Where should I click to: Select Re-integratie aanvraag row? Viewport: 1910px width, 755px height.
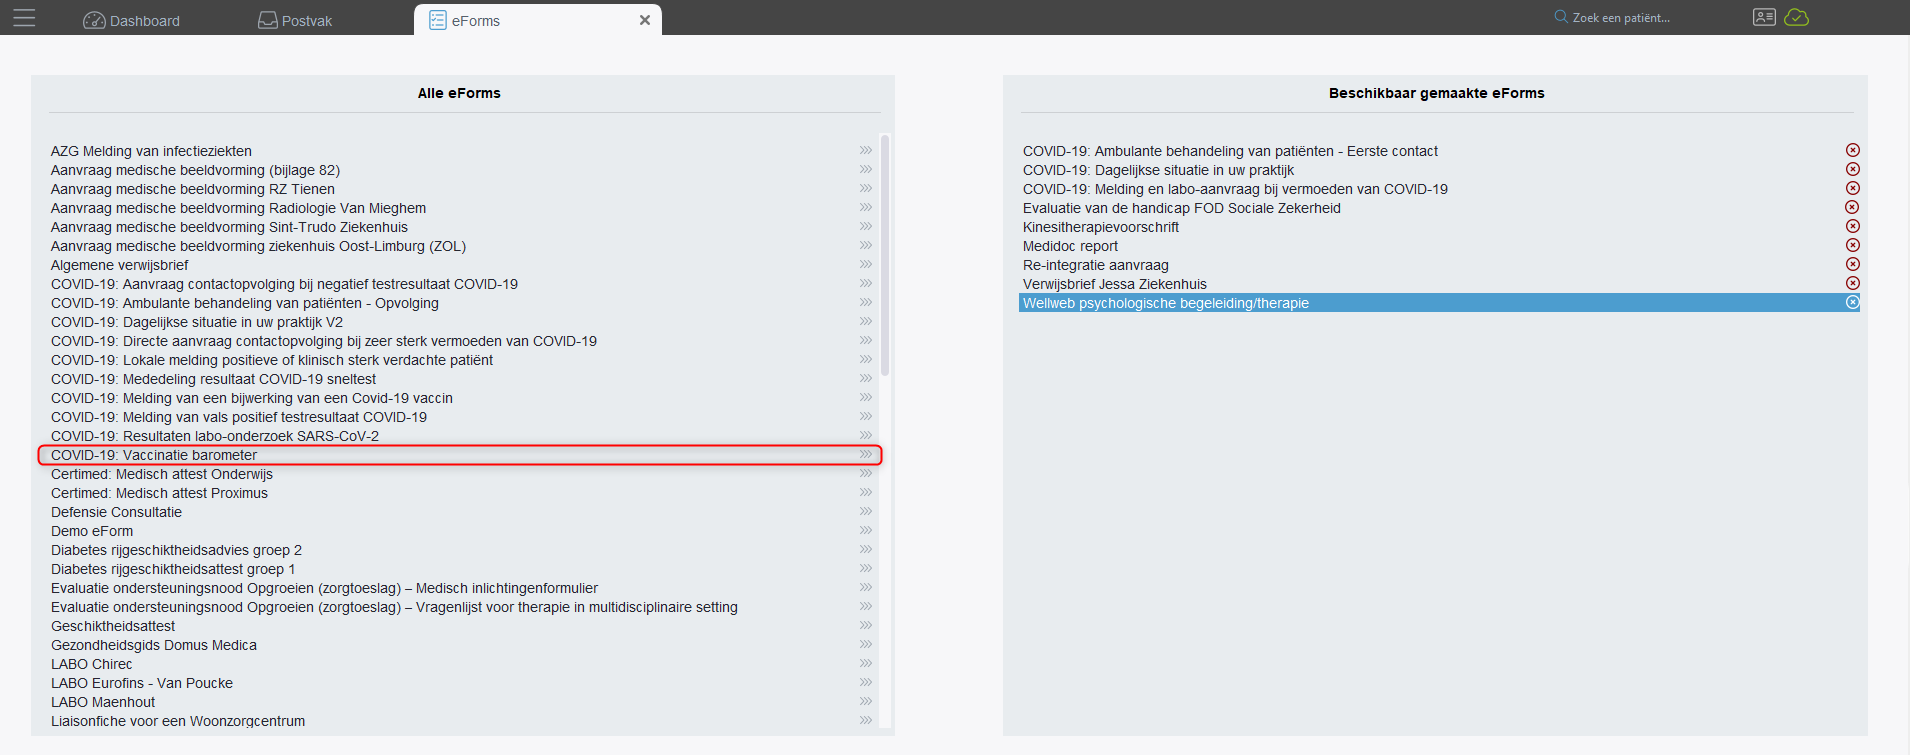[x=1439, y=265]
